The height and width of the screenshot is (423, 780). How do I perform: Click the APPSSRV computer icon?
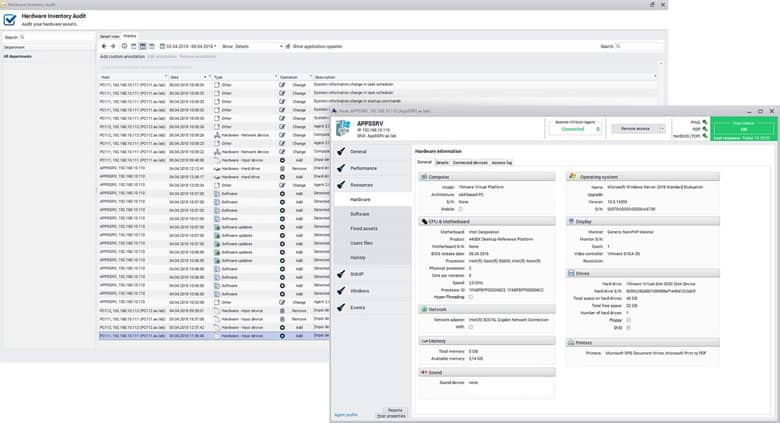coord(345,126)
